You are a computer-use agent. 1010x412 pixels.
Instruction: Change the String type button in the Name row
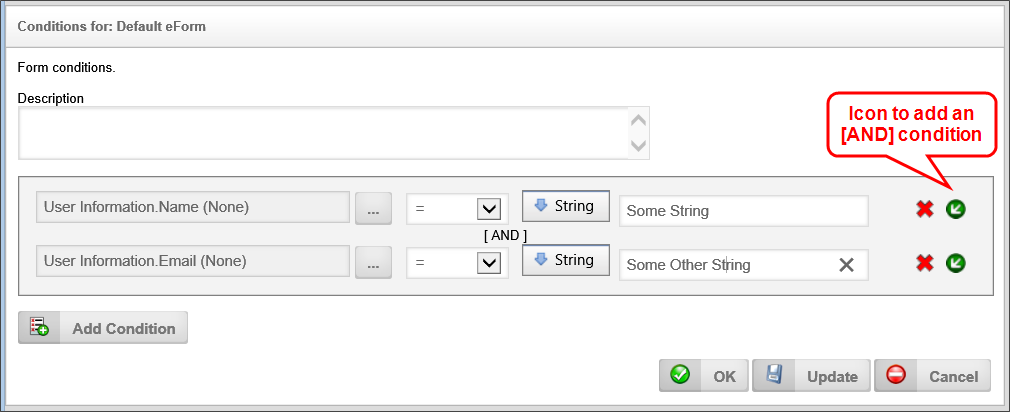(565, 207)
